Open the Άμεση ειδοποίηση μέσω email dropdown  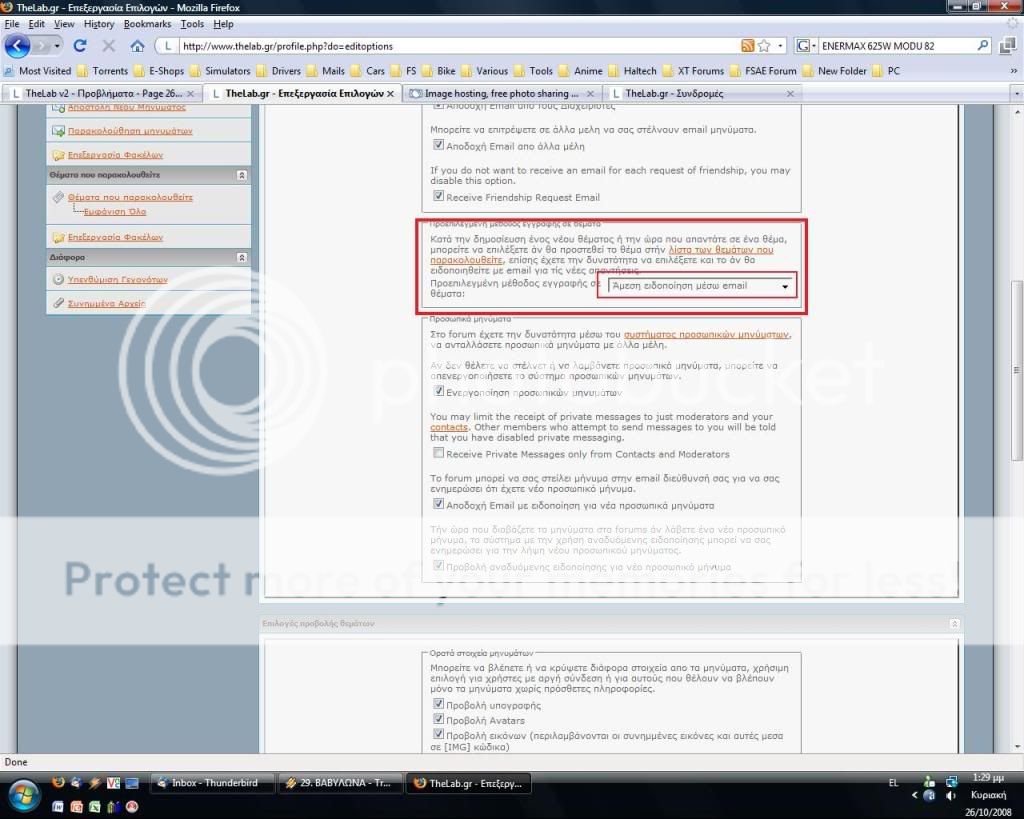698,286
